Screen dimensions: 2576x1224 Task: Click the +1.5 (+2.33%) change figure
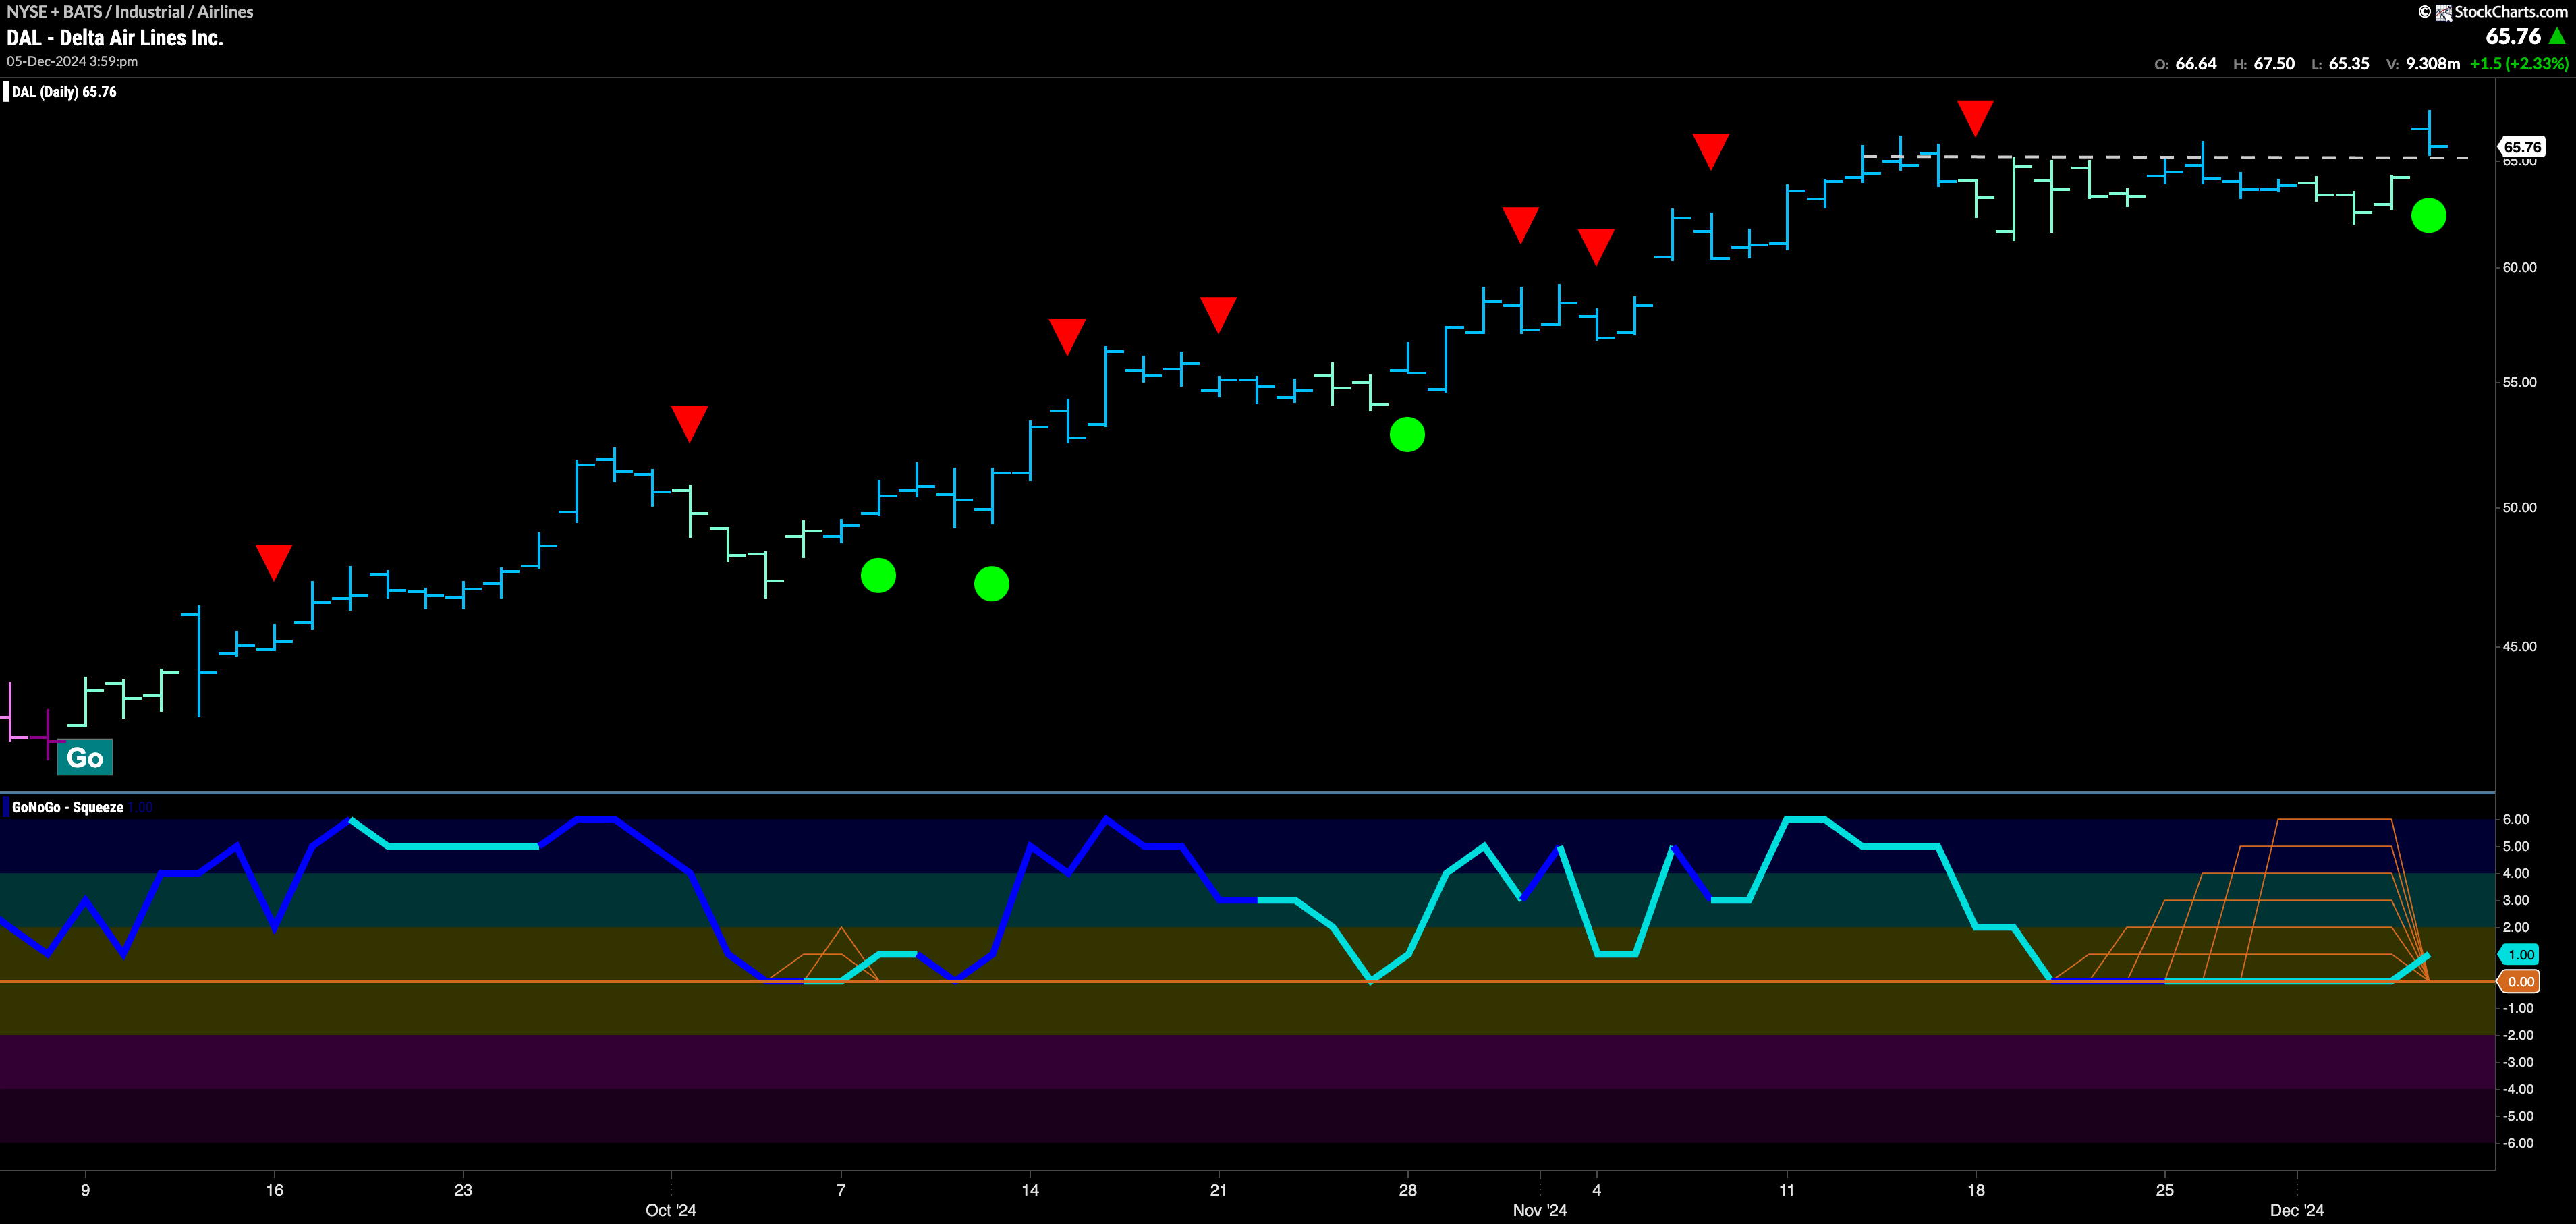[x=2519, y=64]
